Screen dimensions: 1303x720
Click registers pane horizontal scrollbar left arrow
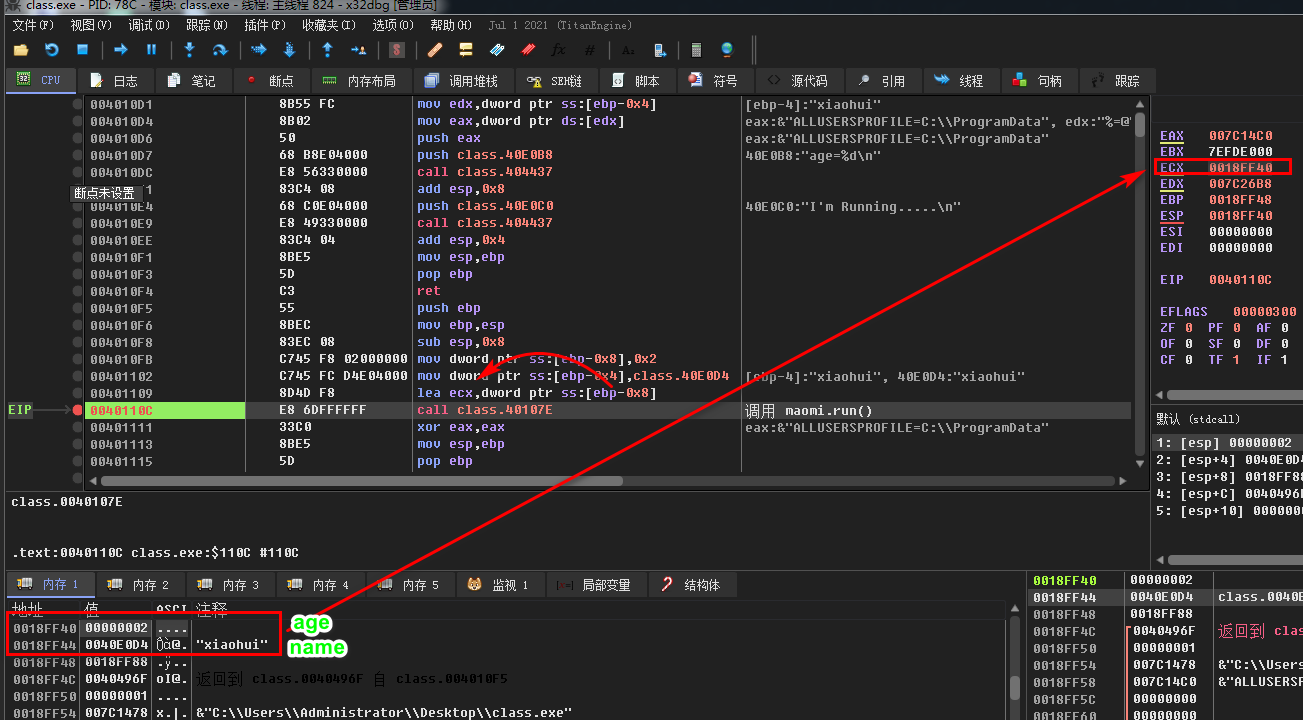click(x=1159, y=395)
